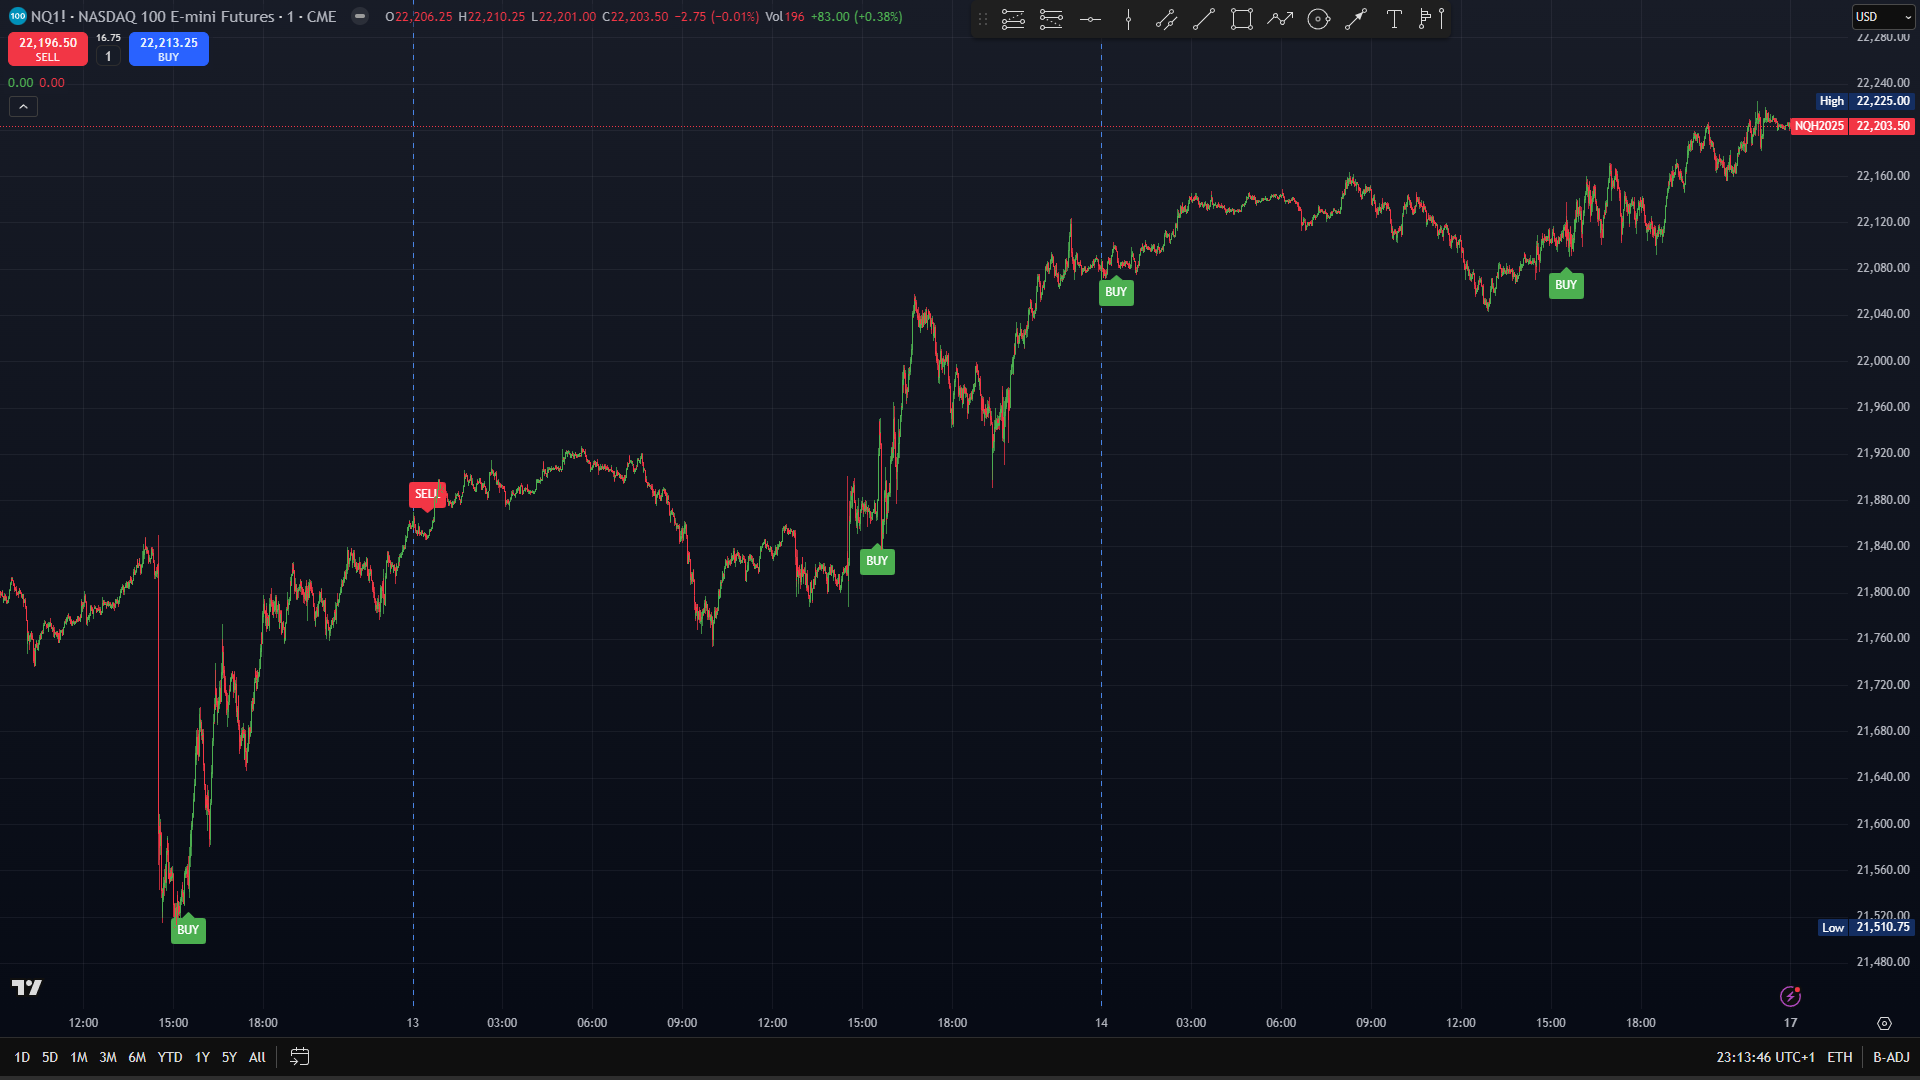Click the blue BUY 22,213.25 button
1920x1080 pixels.
pos(169,49)
